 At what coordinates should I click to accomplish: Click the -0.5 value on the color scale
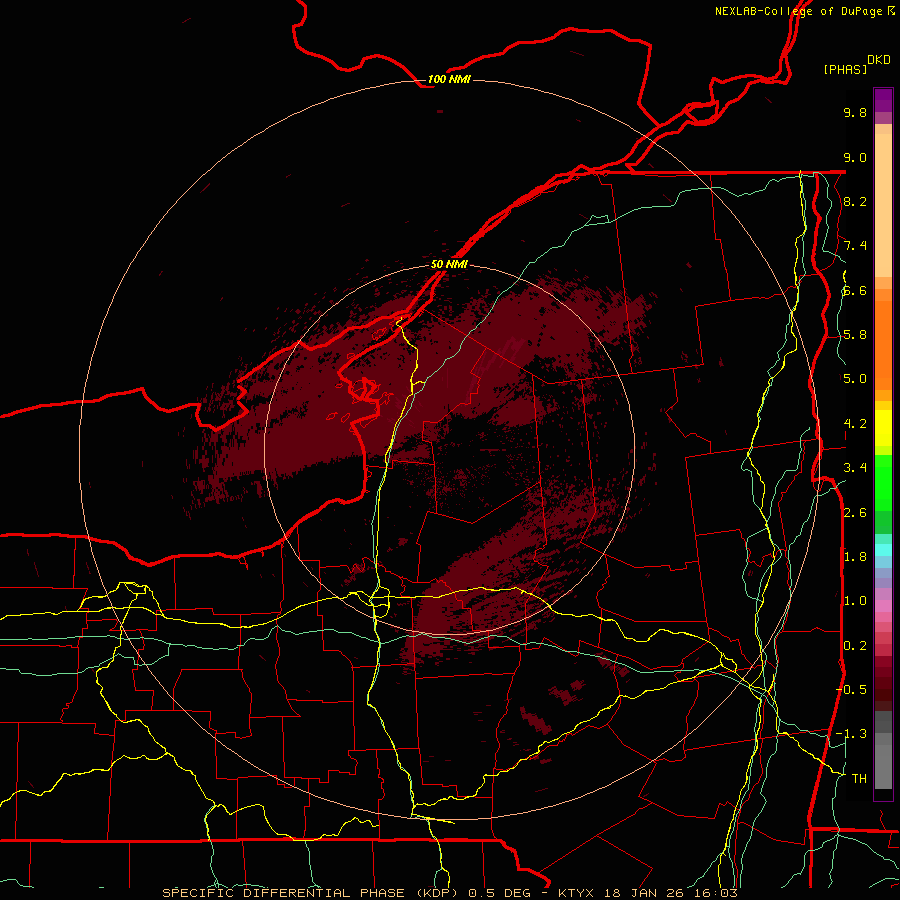(851, 690)
